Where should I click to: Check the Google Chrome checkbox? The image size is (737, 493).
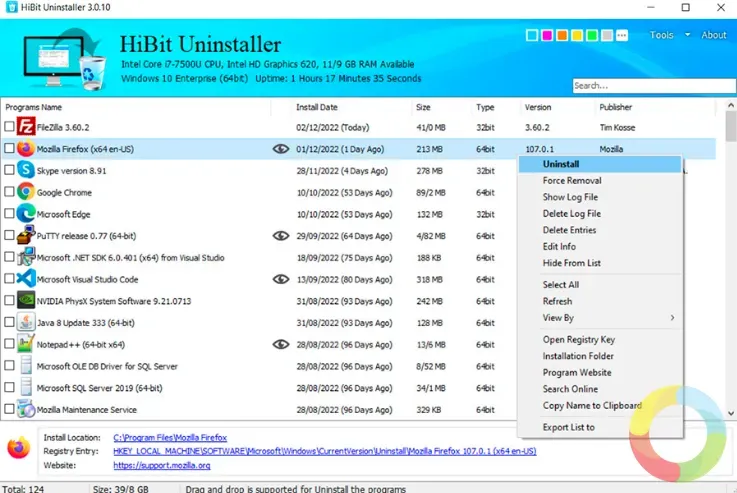point(9,192)
